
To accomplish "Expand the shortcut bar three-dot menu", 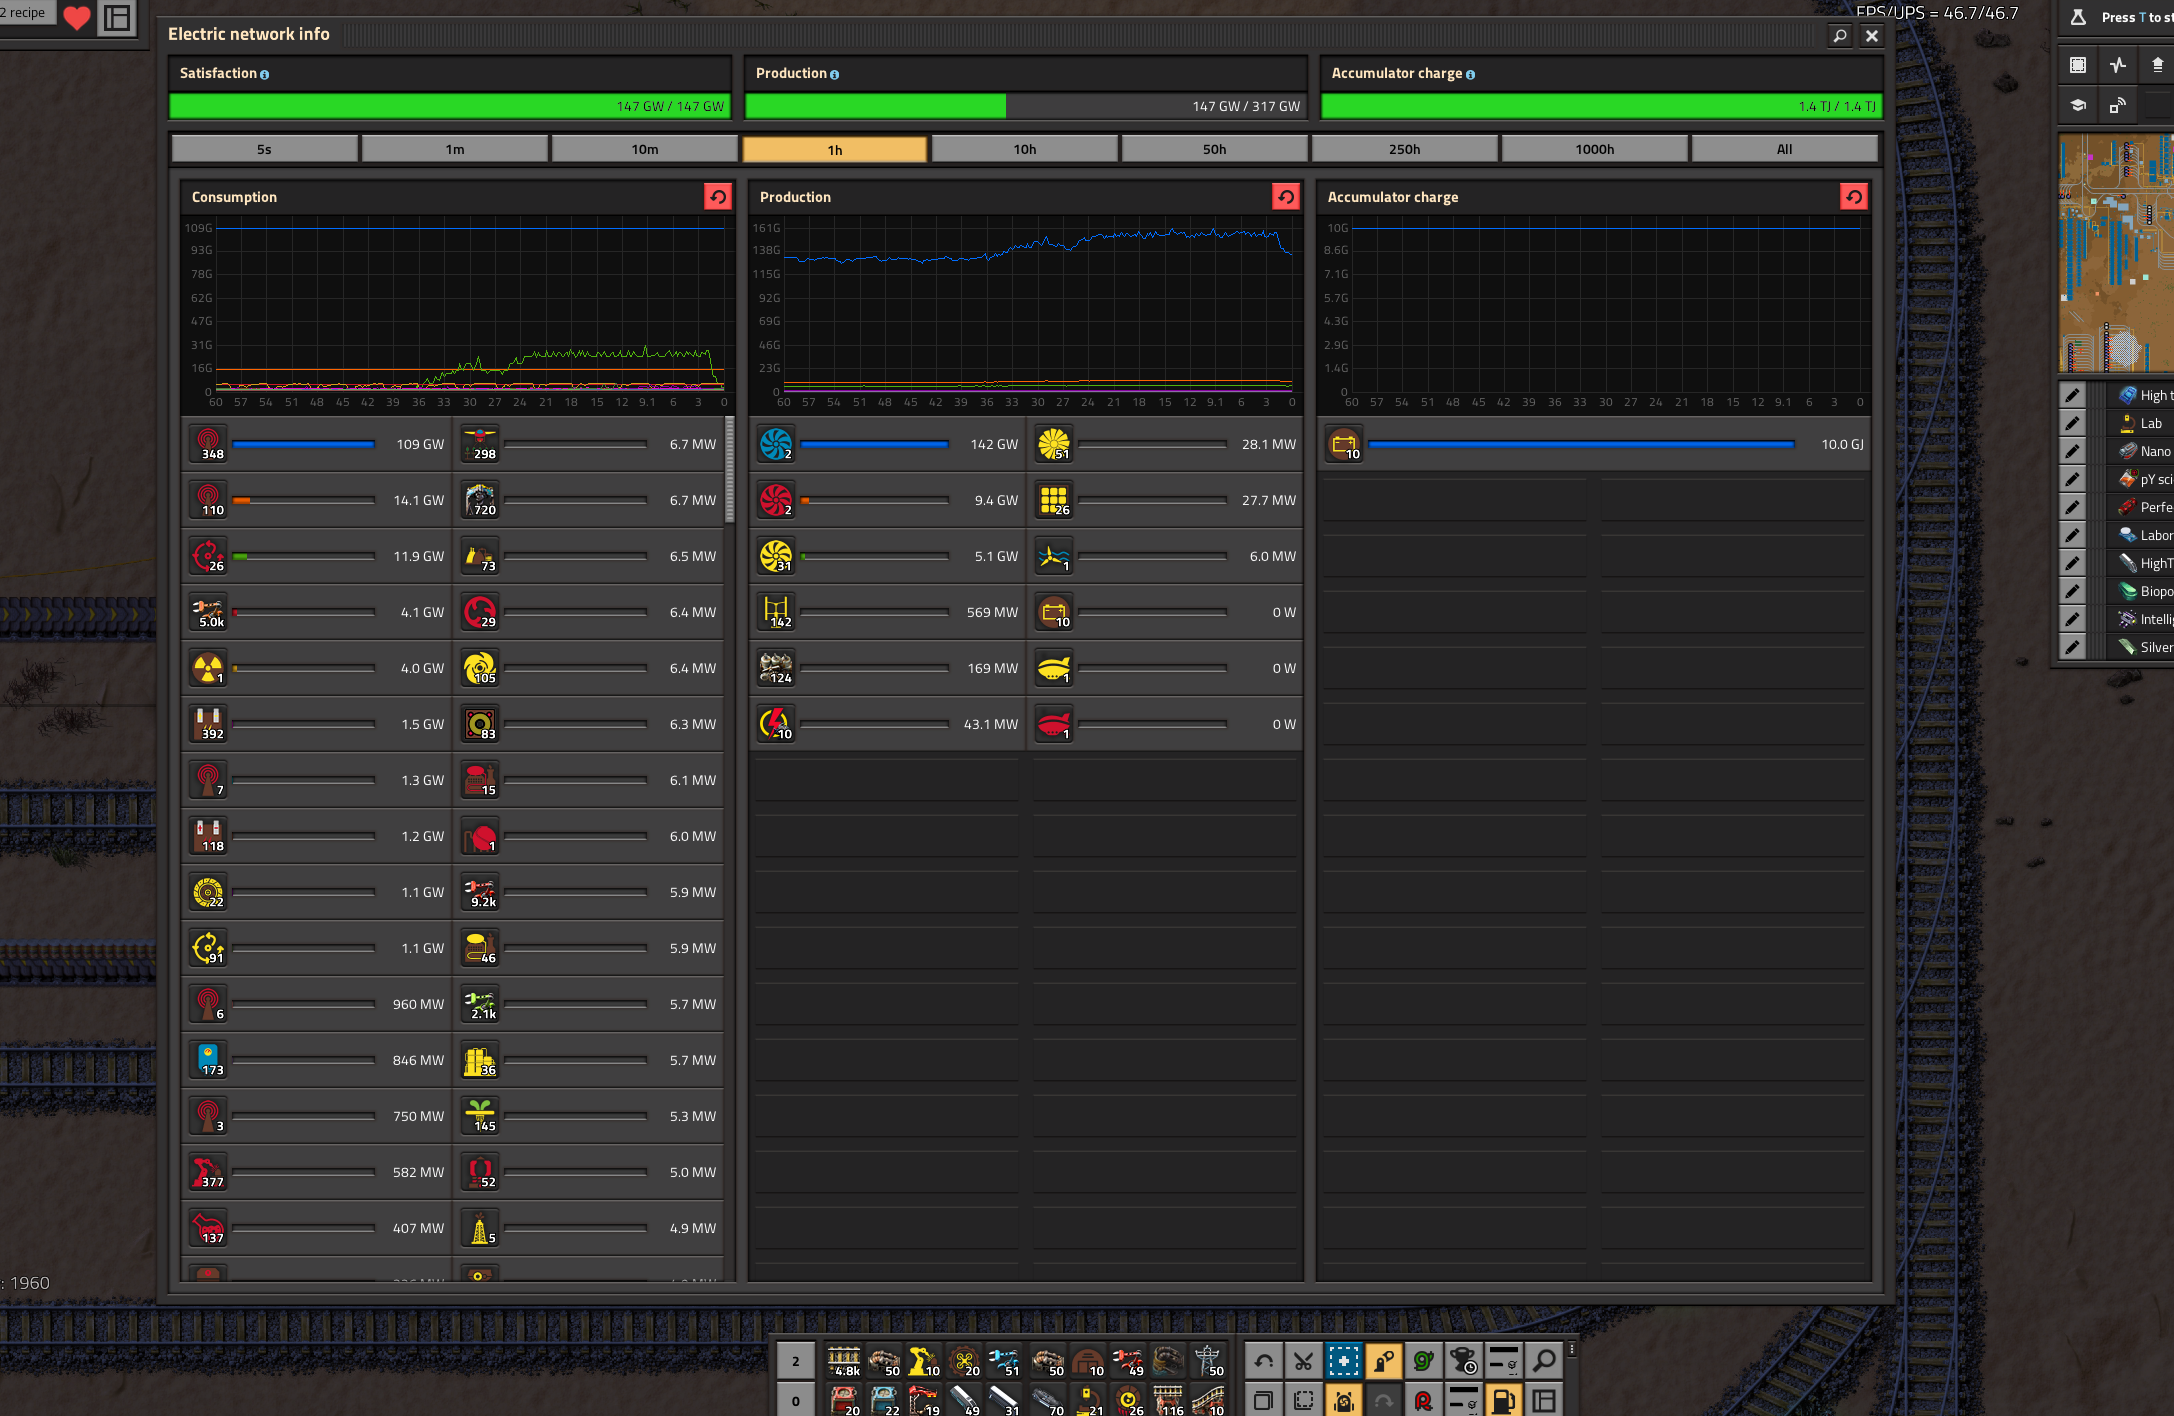I will click(x=1572, y=1349).
